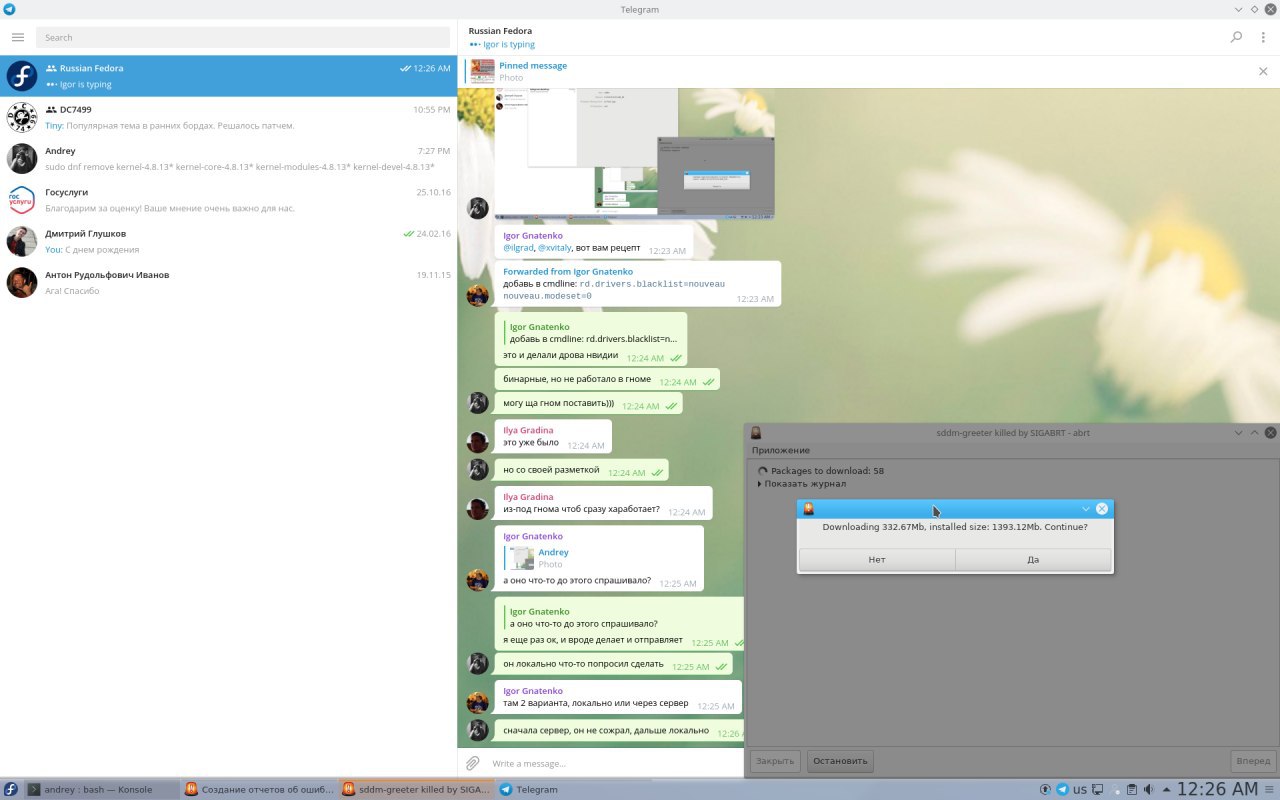This screenshot has width=1280, height=800.
Task: Click 'Packages to download: 58' status text
Action: pyautogui.click(x=827, y=471)
